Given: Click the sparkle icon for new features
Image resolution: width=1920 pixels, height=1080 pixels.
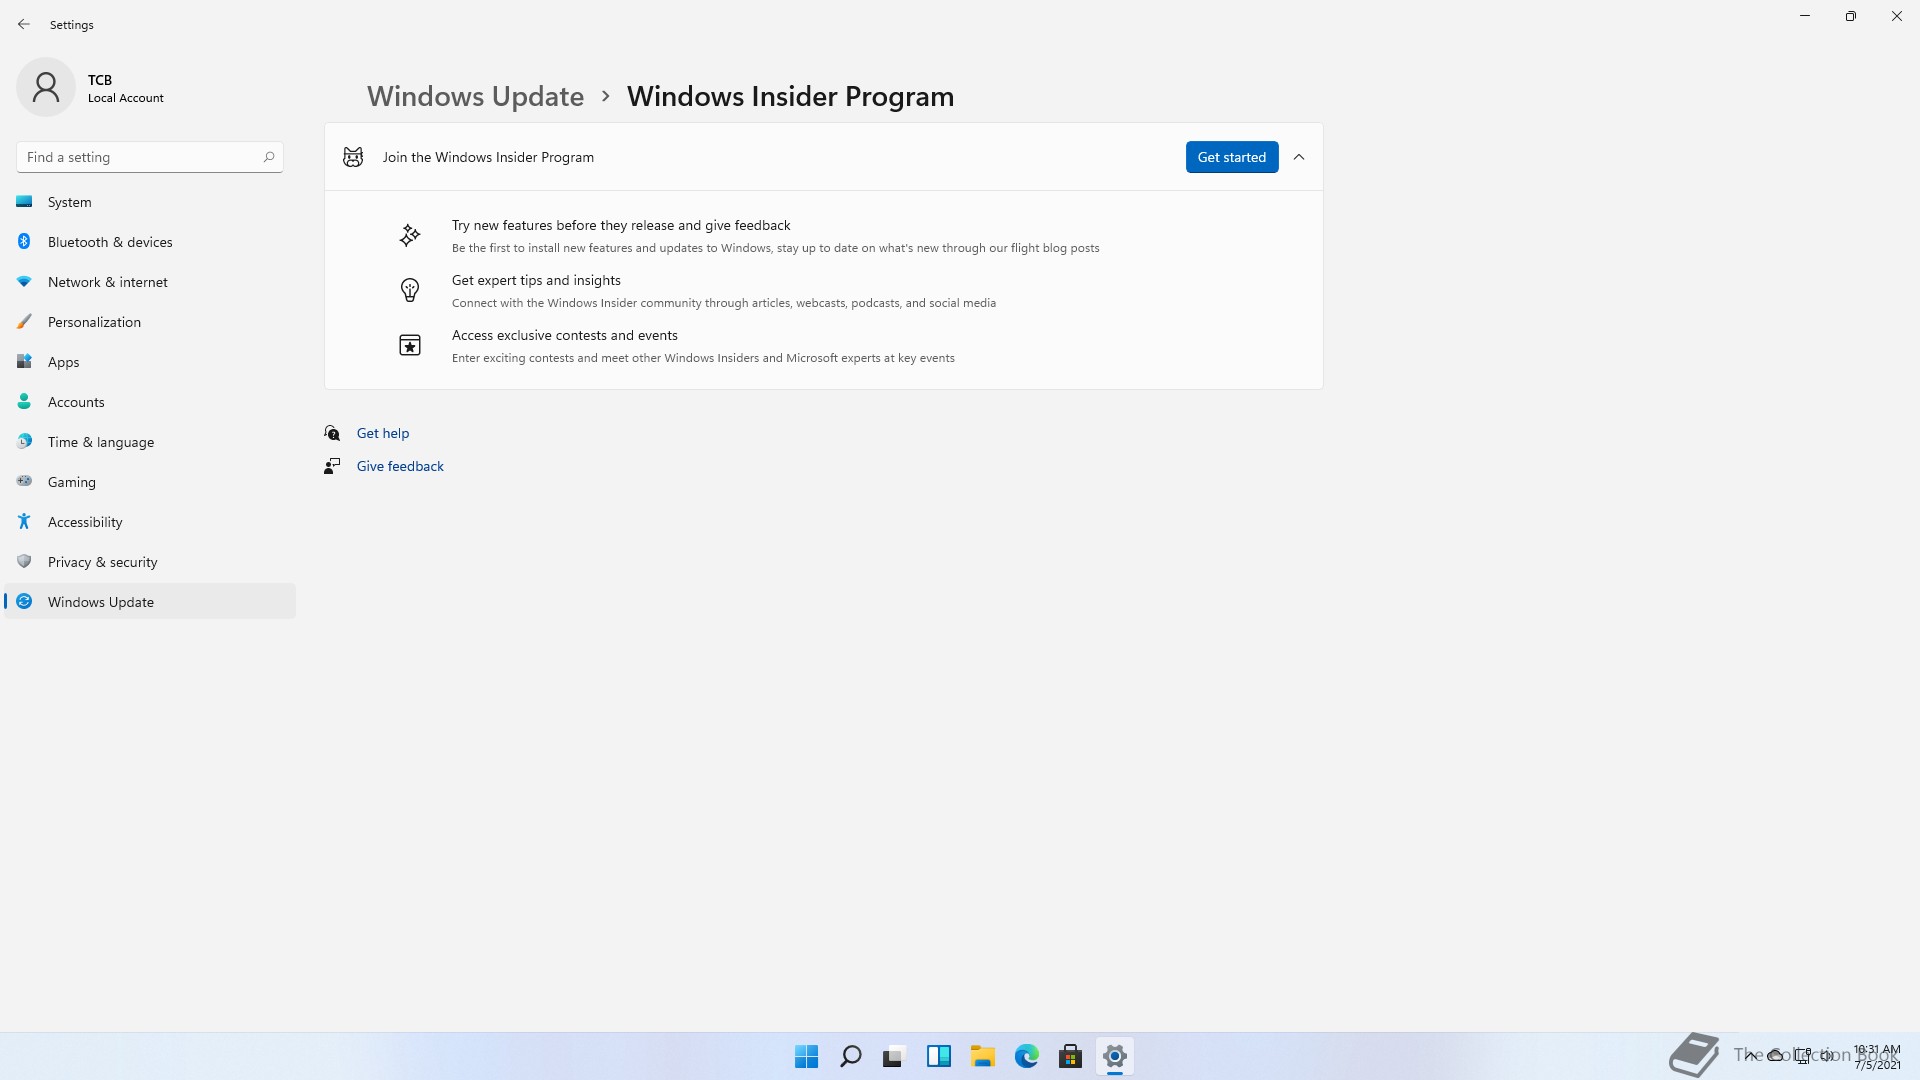Looking at the screenshot, I should click(x=409, y=235).
